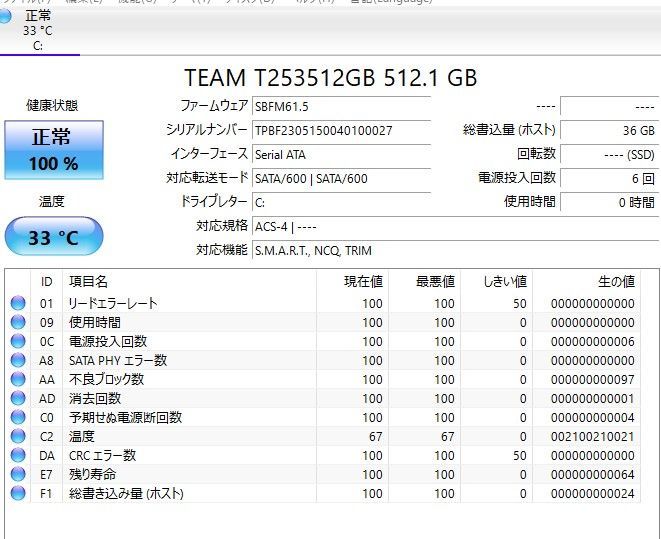The width and height of the screenshot is (661, 539).
Task: Click the drive letter field C:
Action: click(341, 203)
